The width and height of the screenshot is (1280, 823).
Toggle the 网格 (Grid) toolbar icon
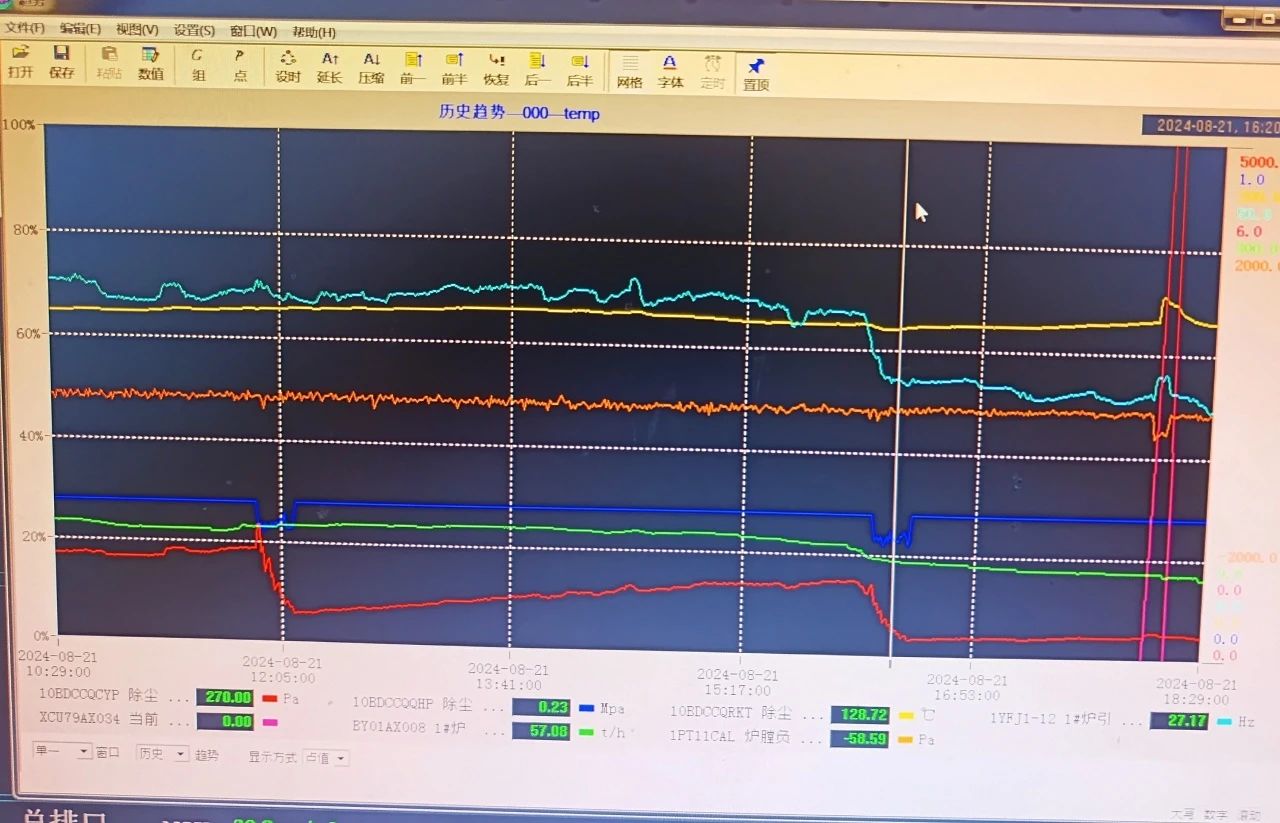[x=629, y=72]
